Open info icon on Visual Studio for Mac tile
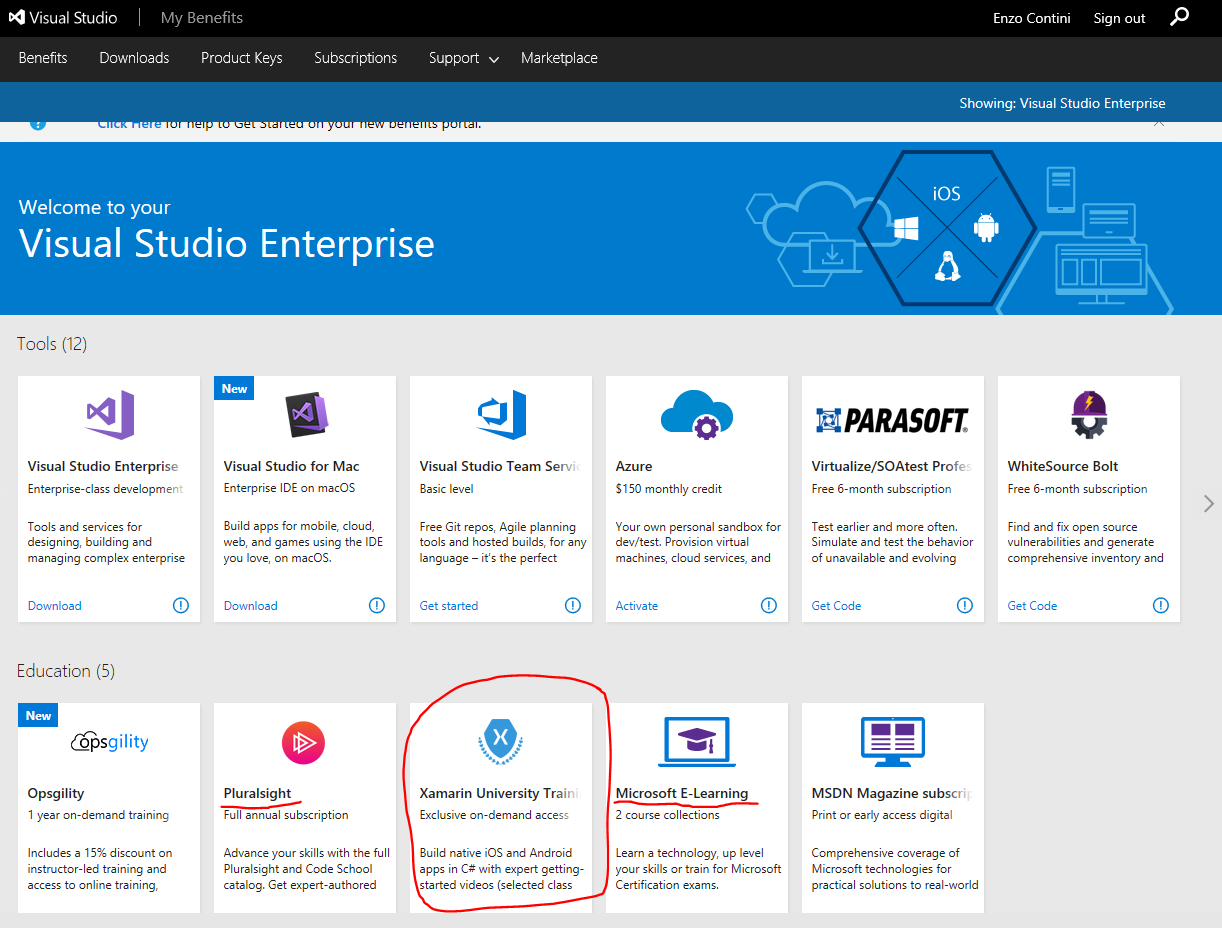This screenshot has height=928, width=1222. 376,605
